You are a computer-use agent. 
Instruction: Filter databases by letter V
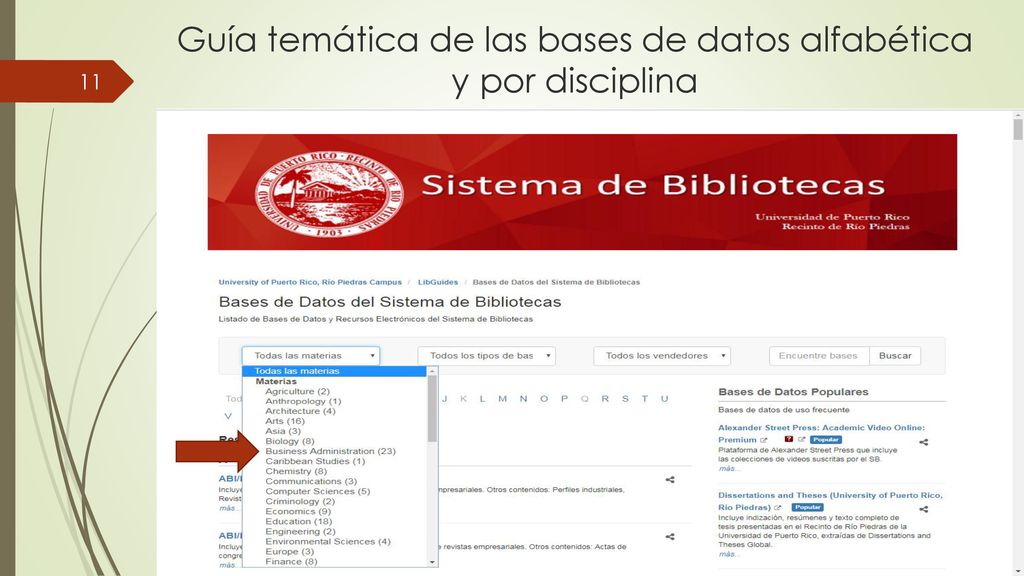click(228, 416)
